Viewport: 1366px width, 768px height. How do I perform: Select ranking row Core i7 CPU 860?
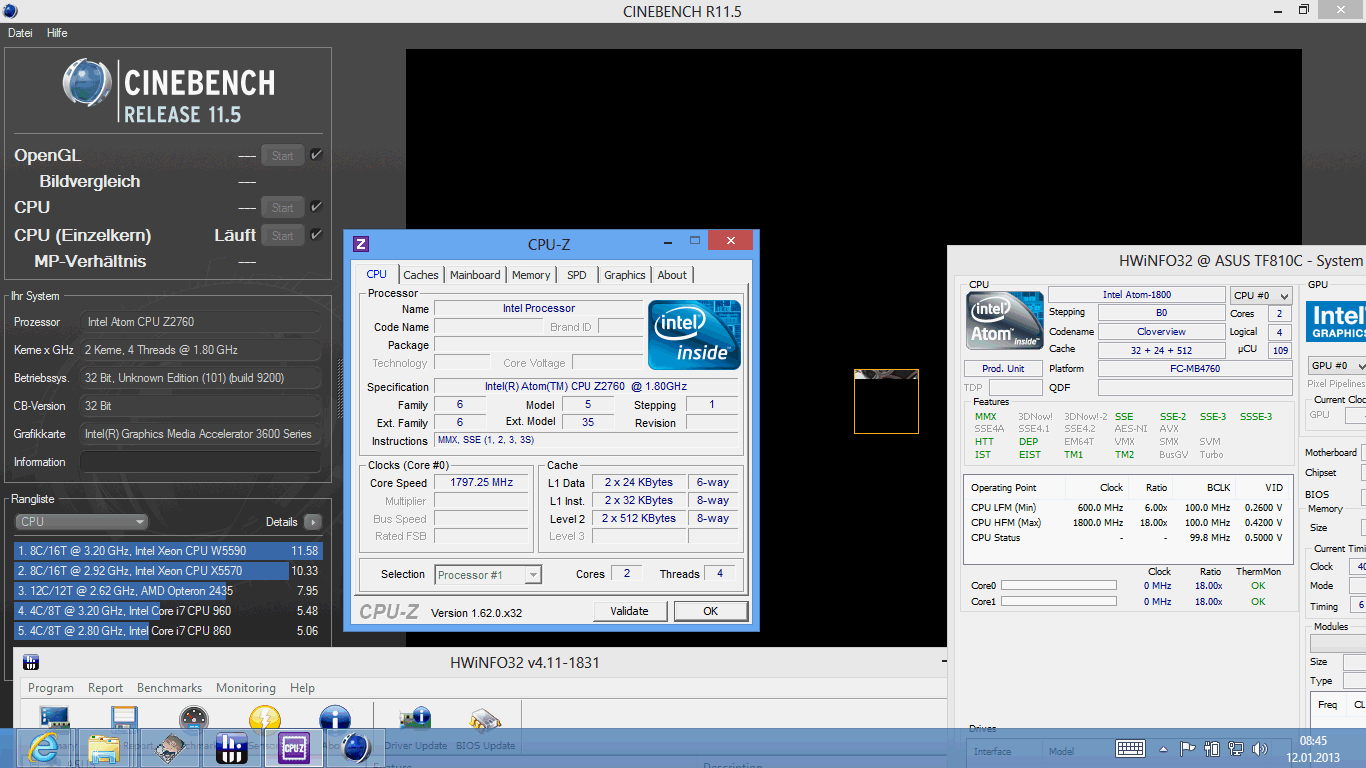point(167,631)
